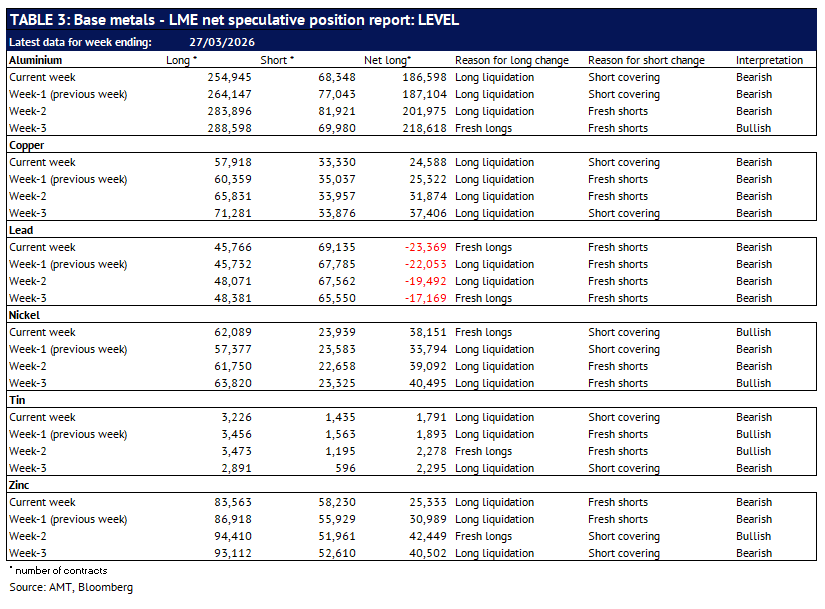Click the Source: AMT, Bloomberg footnote

click(71, 587)
